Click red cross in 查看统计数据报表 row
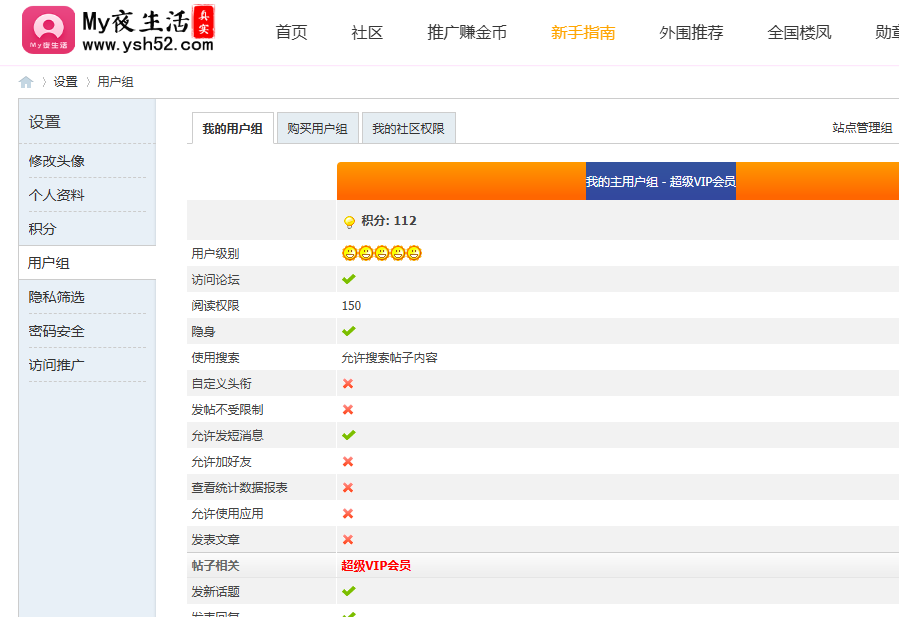 [x=348, y=487]
